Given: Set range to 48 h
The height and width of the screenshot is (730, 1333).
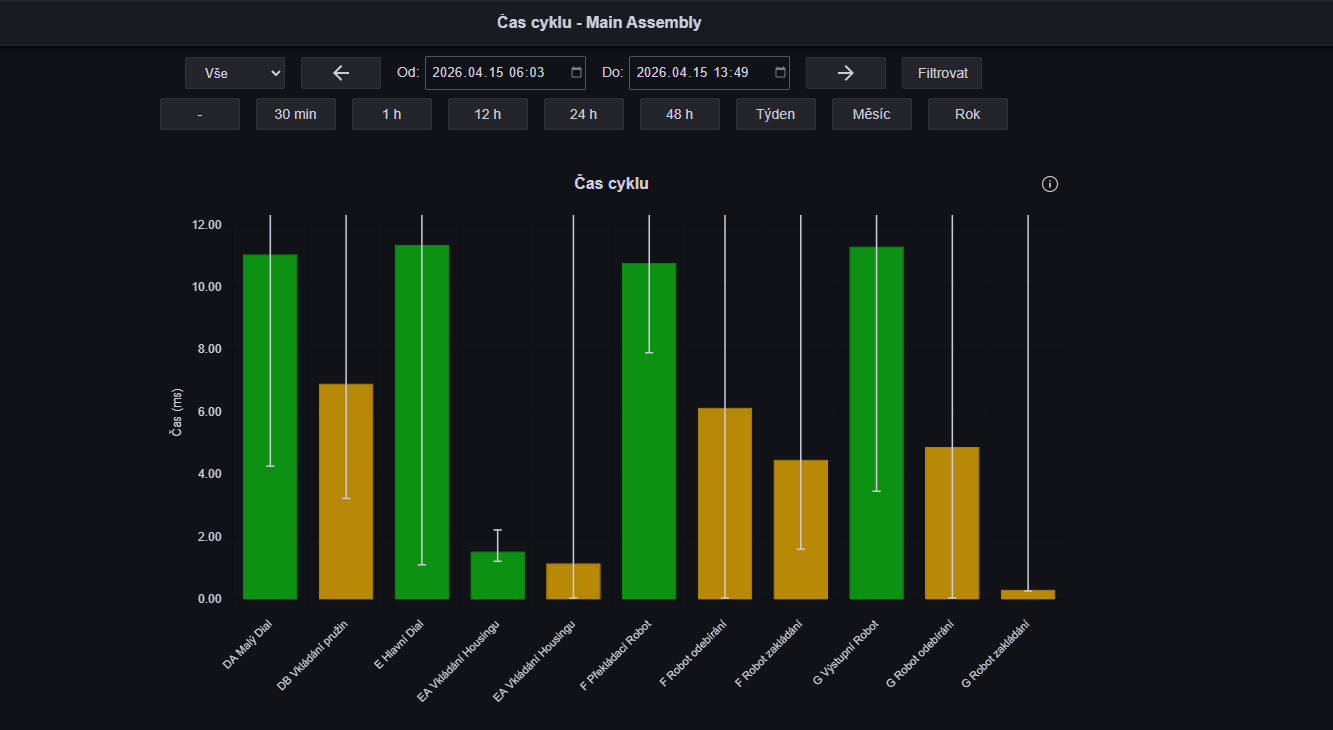Looking at the screenshot, I should pos(680,114).
